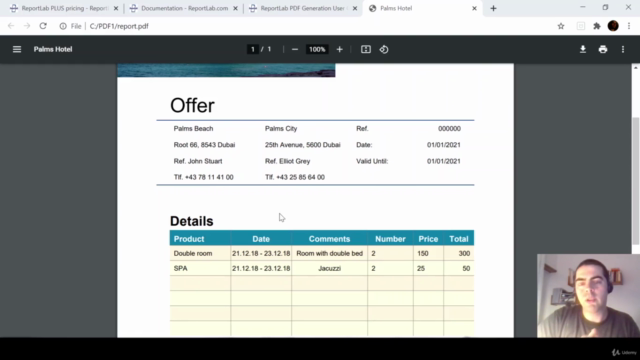Screen dimensions: 640x360
Task: Download the report PDF
Action: tap(583, 49)
